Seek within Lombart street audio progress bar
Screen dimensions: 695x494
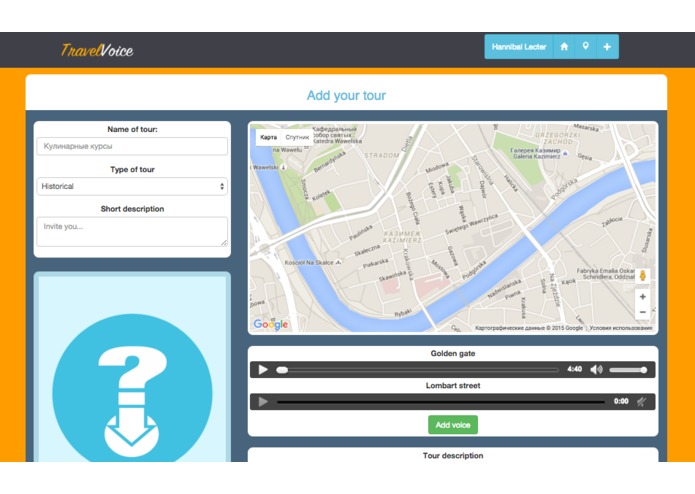(x=441, y=402)
